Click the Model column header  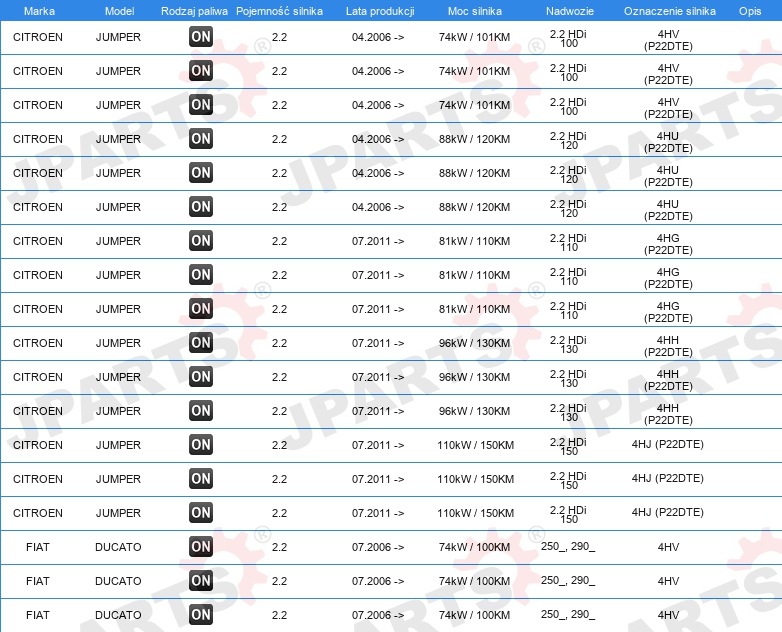click(x=119, y=11)
